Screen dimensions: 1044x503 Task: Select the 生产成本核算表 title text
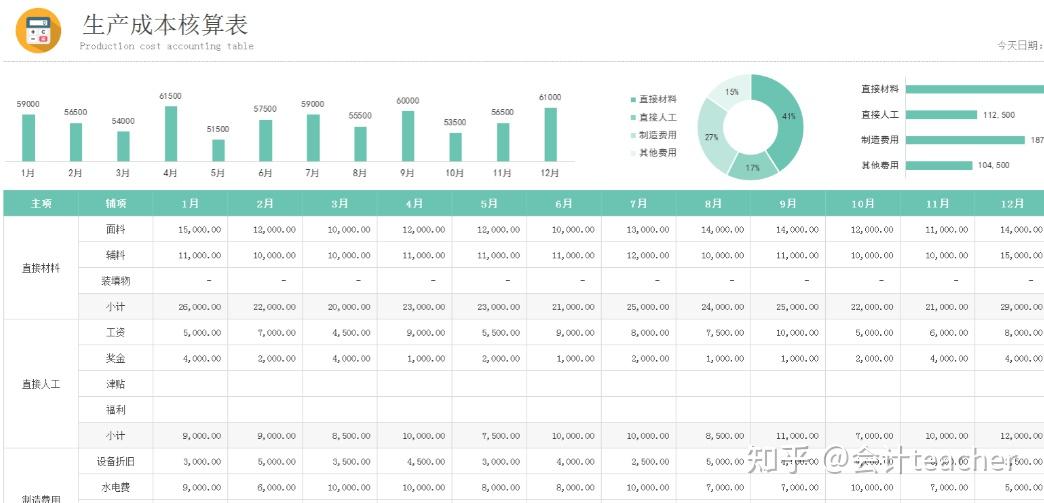[x=165, y=25]
